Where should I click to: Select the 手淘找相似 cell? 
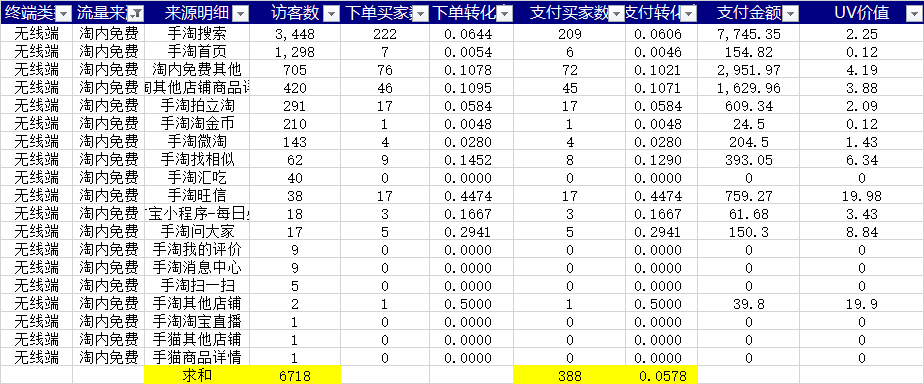(197, 160)
